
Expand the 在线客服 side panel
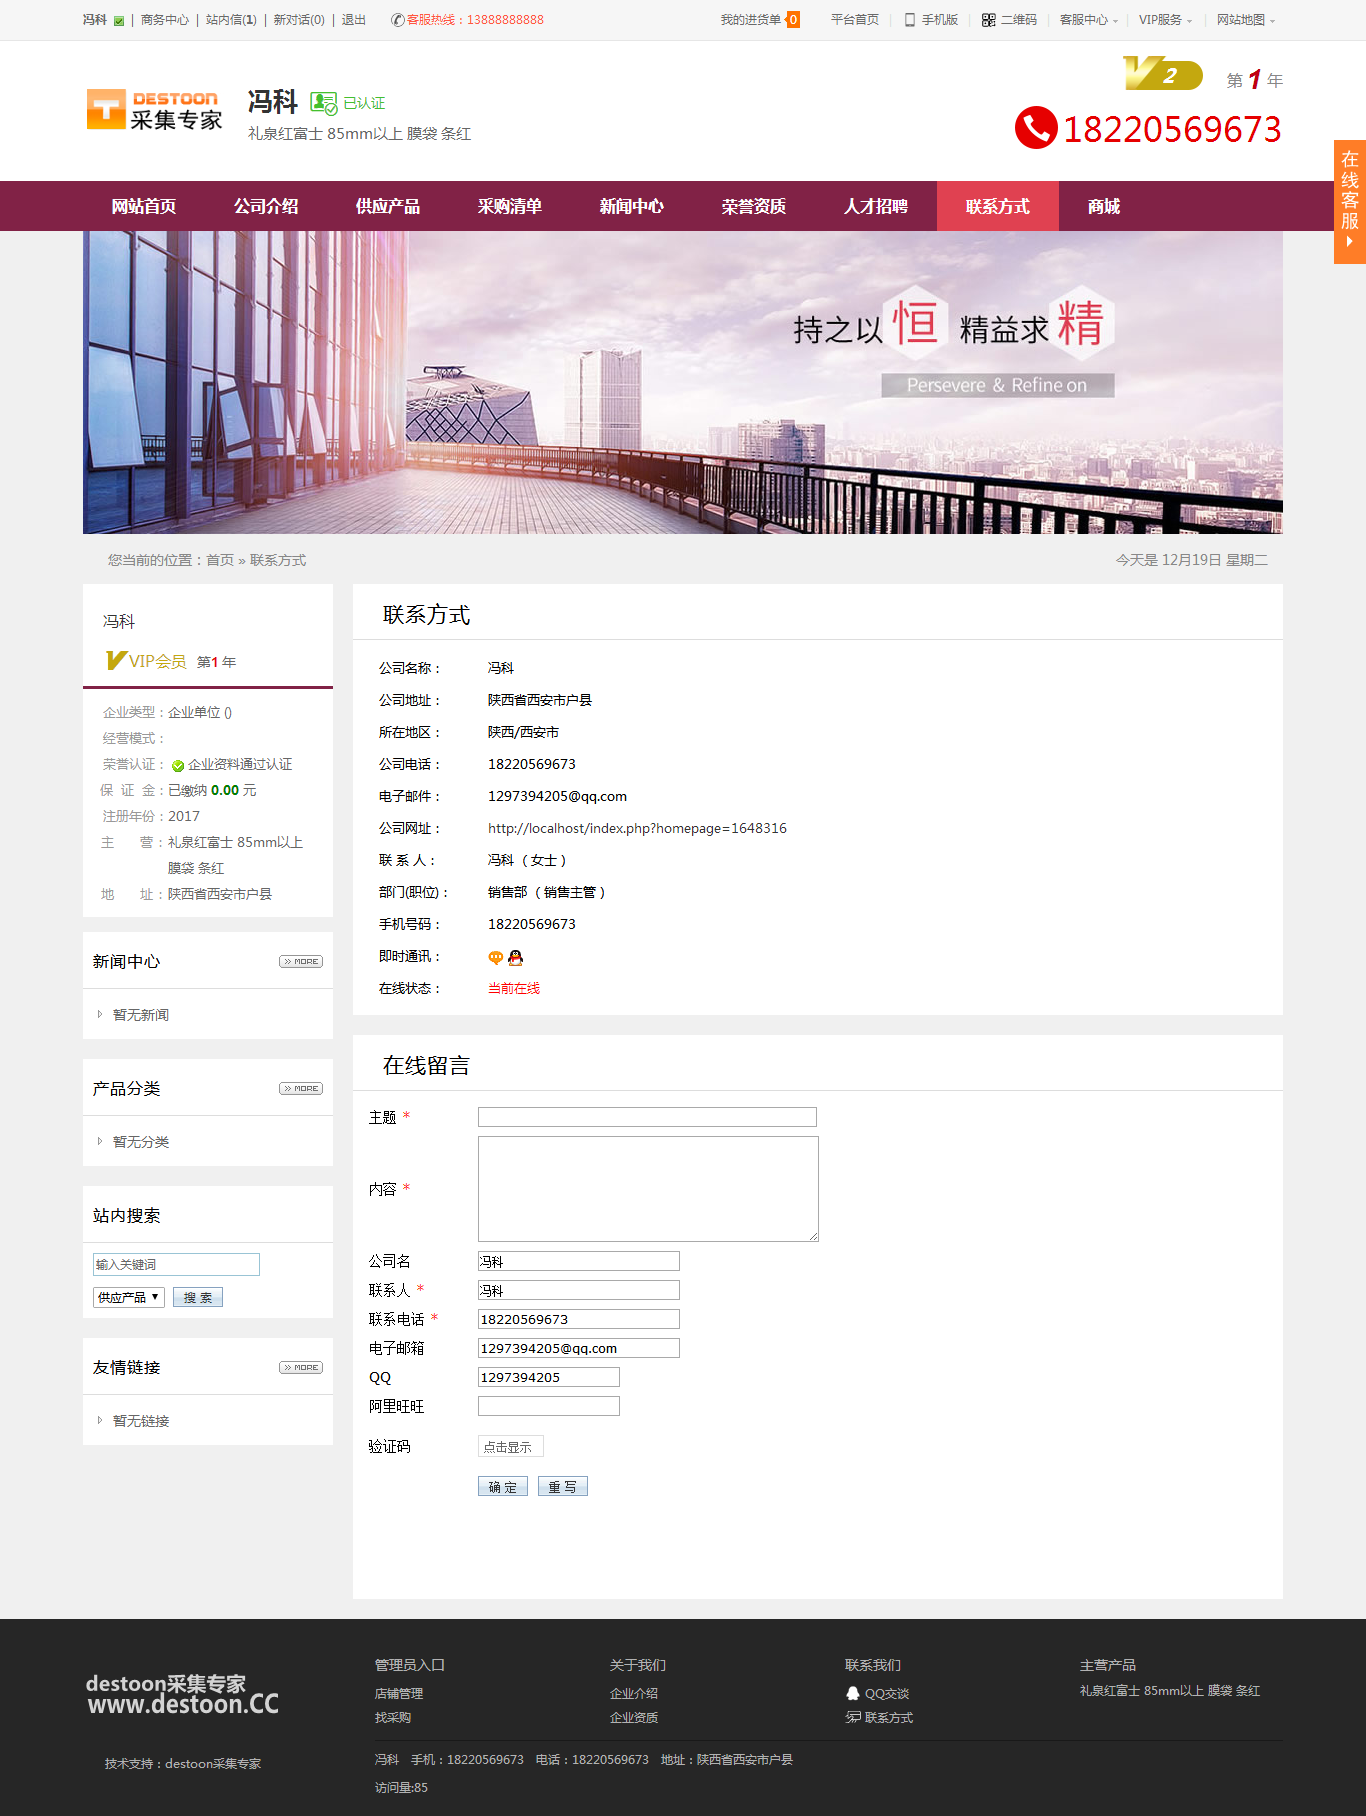(x=1349, y=201)
